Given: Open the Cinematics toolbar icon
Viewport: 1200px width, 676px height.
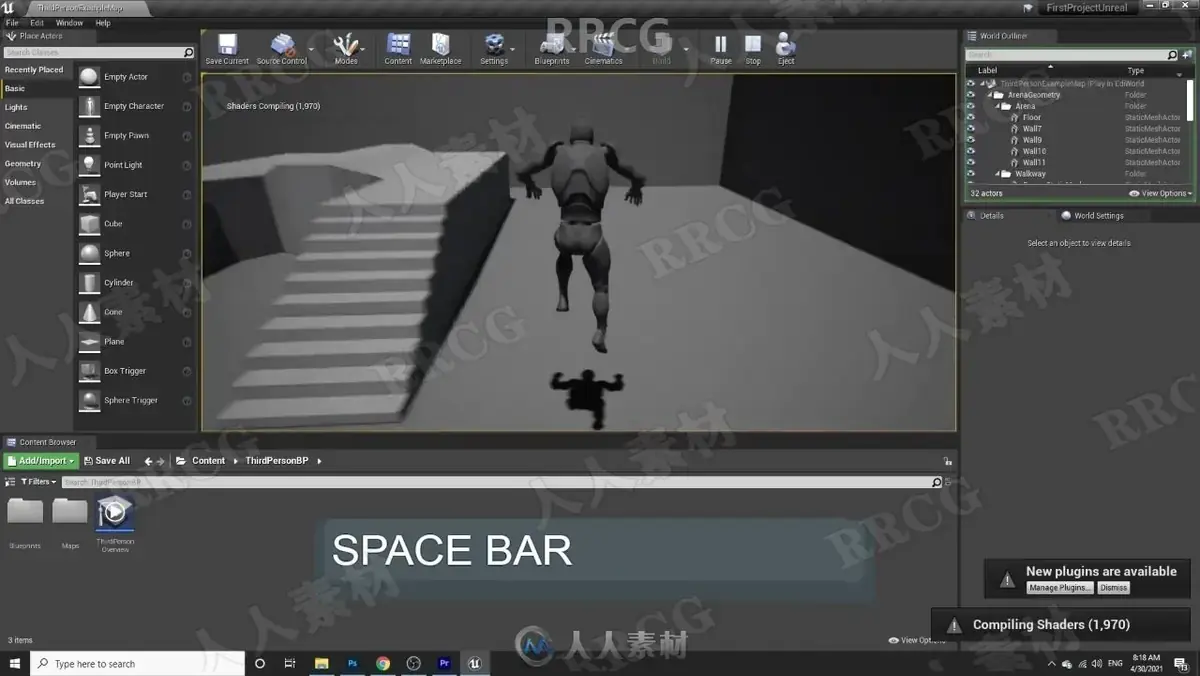Looking at the screenshot, I should click(x=603, y=45).
